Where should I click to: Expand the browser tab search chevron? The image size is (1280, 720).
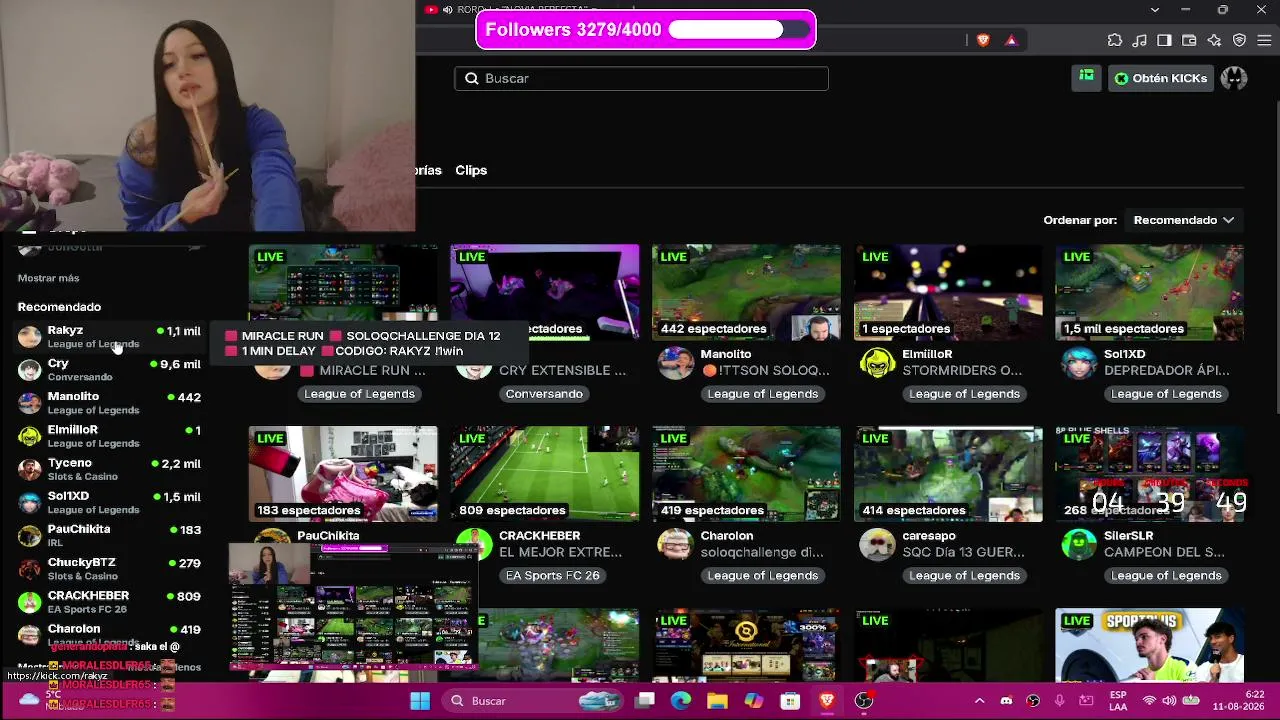pyautogui.click(x=1155, y=10)
